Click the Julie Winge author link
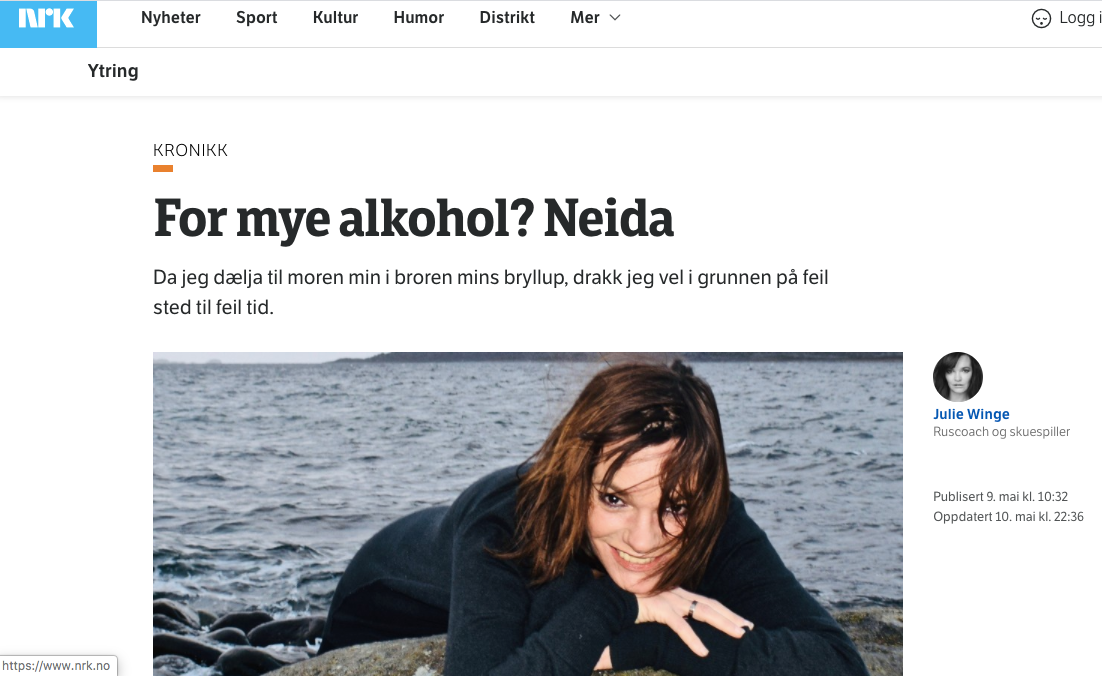The image size is (1102, 676). pyautogui.click(x=971, y=414)
